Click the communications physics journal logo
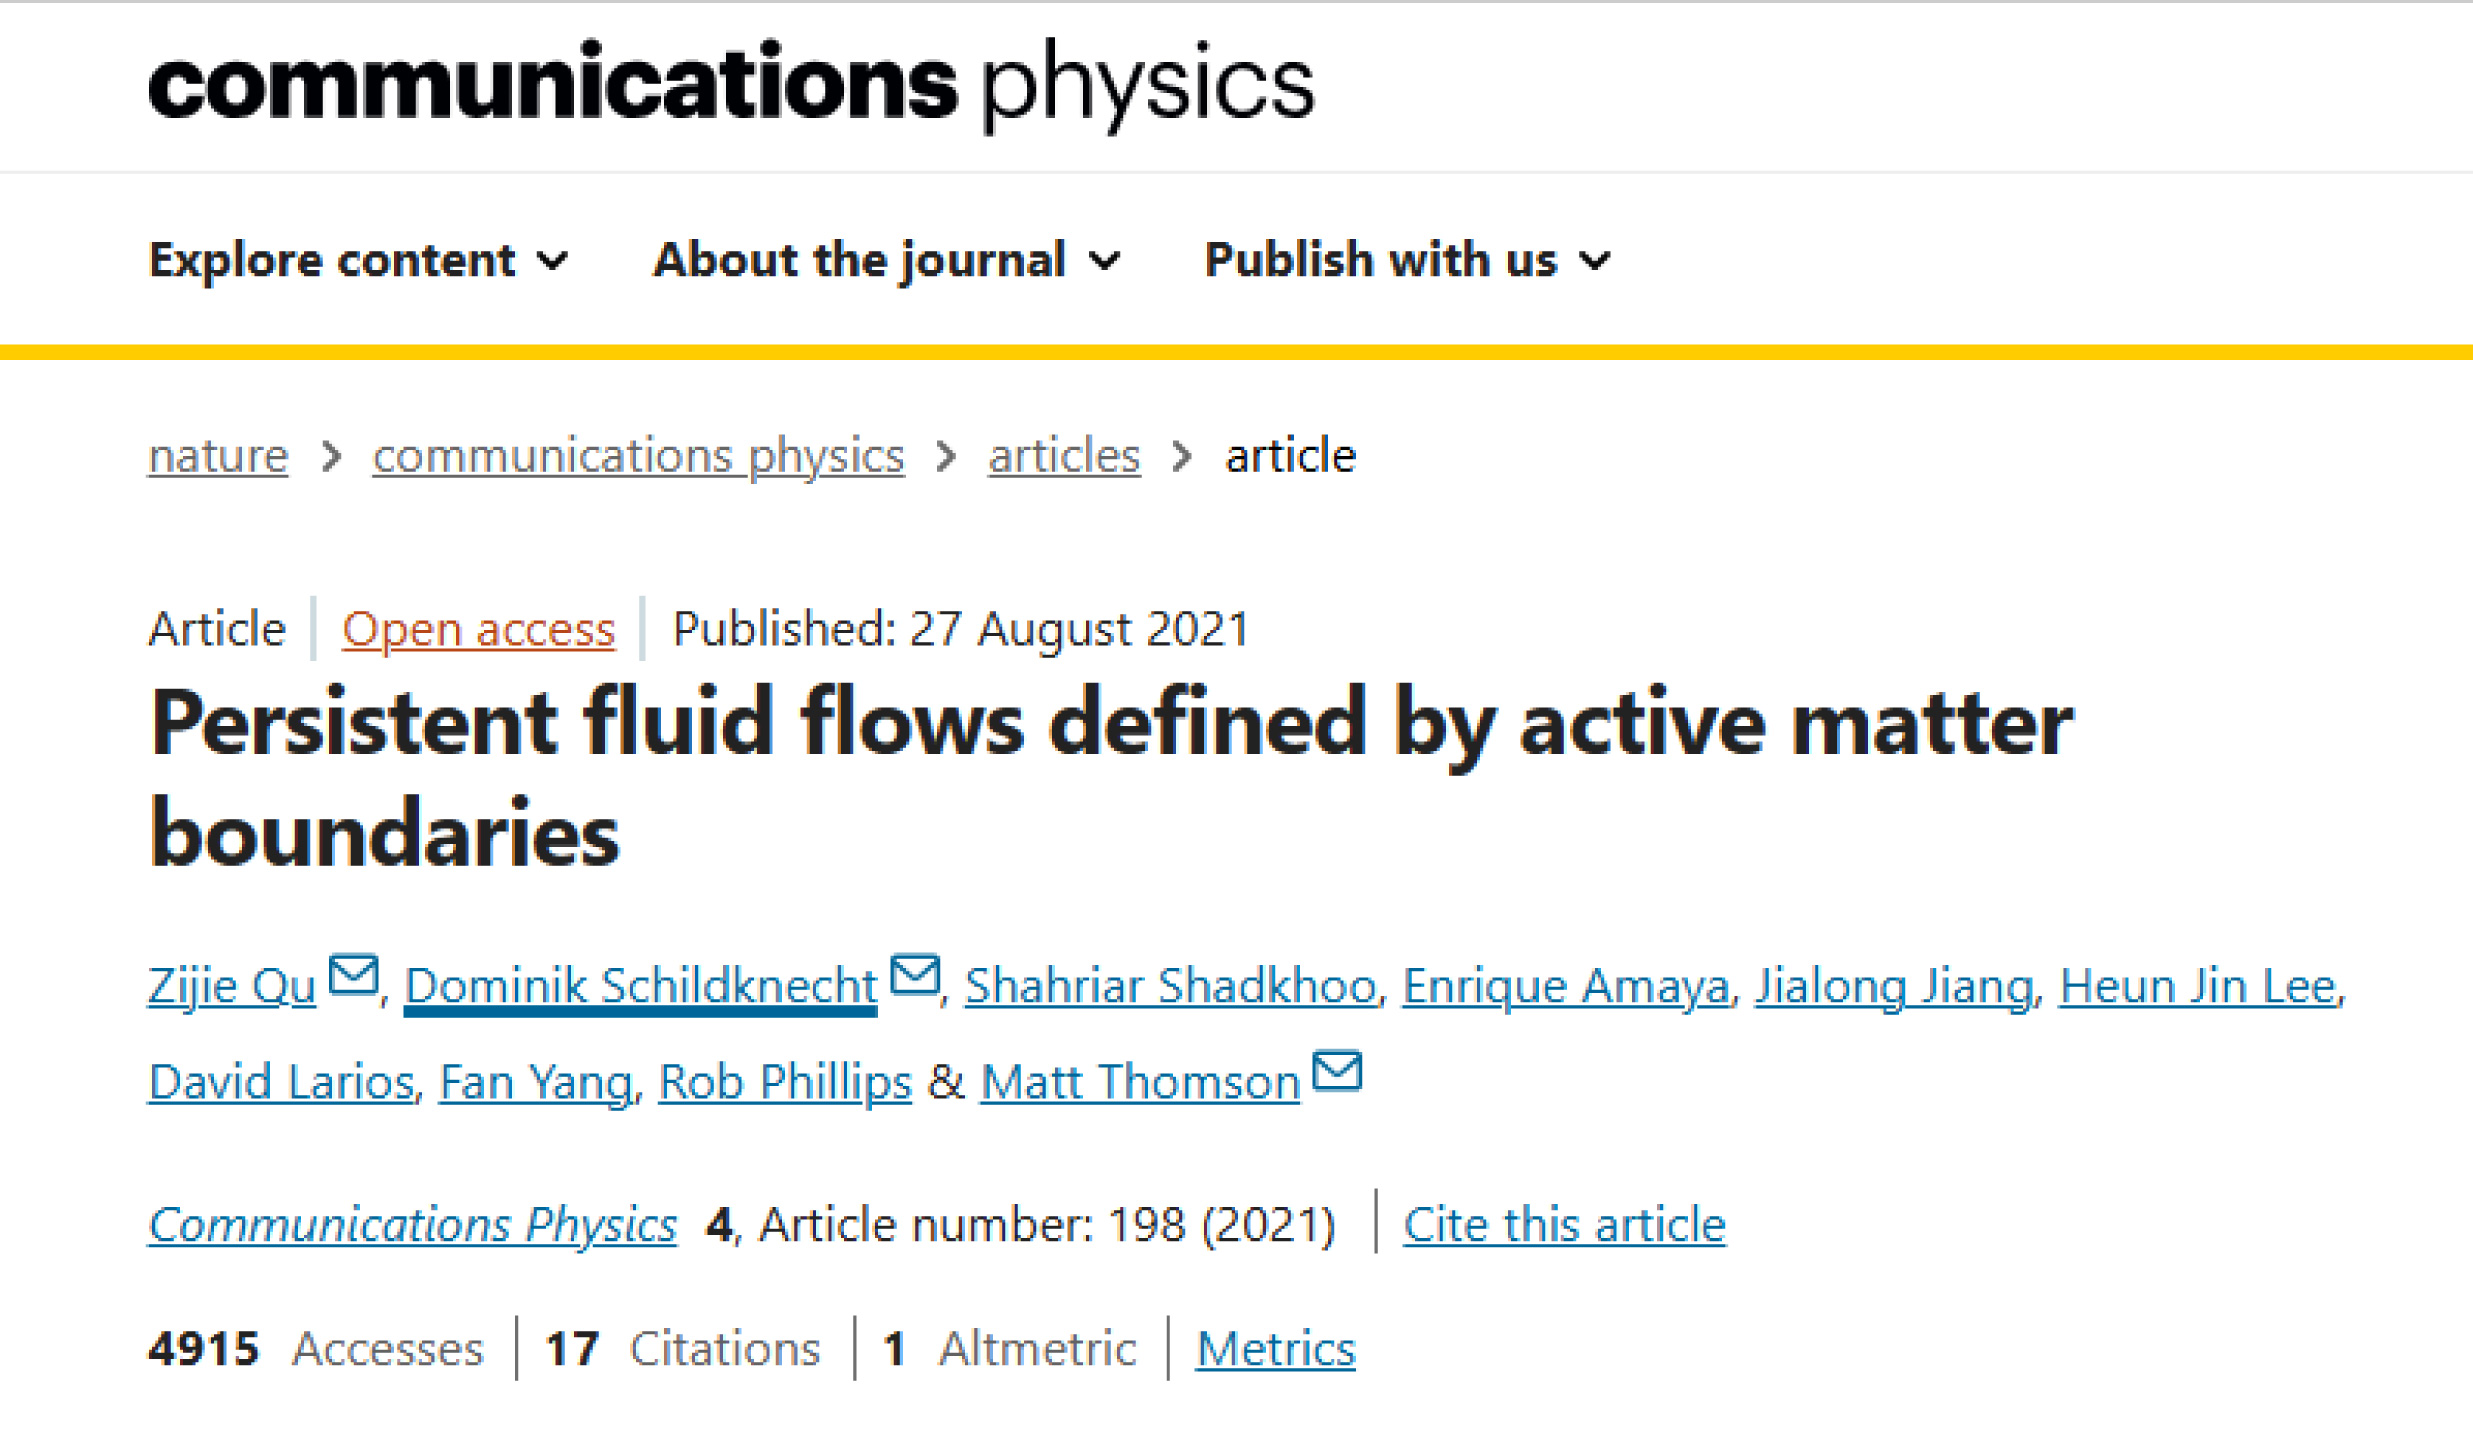This screenshot has width=2473, height=1429. tap(731, 85)
